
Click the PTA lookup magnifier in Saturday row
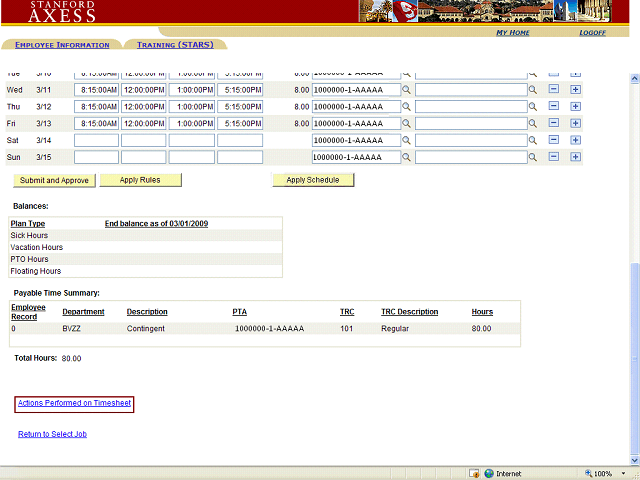pyautogui.click(x=407, y=141)
